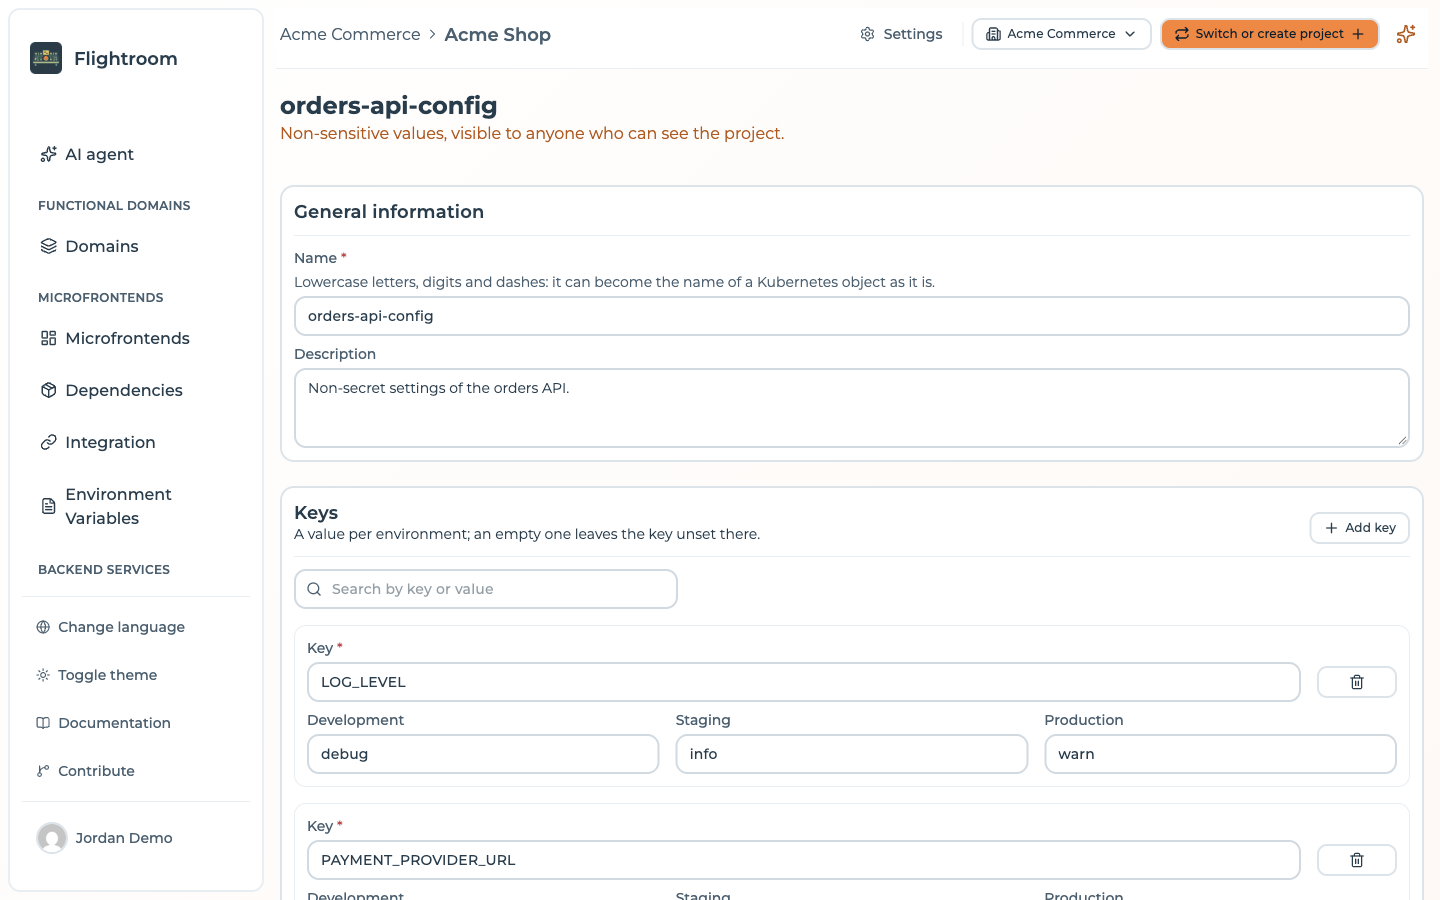The width and height of the screenshot is (1440, 900).
Task: Click the Flightroom logo icon
Action: tap(46, 58)
